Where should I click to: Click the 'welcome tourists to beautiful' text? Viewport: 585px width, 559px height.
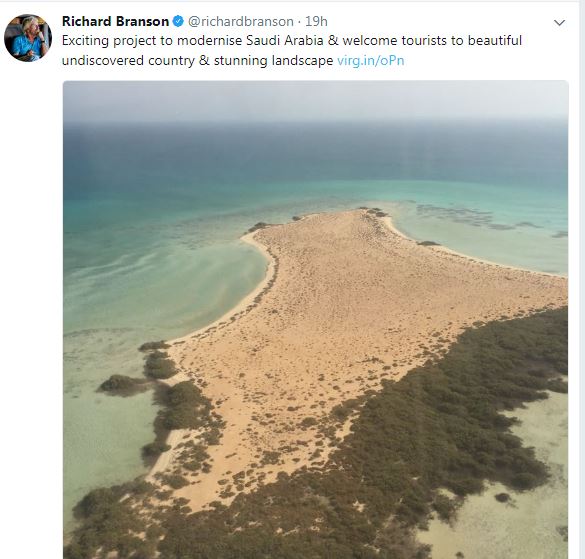point(432,40)
